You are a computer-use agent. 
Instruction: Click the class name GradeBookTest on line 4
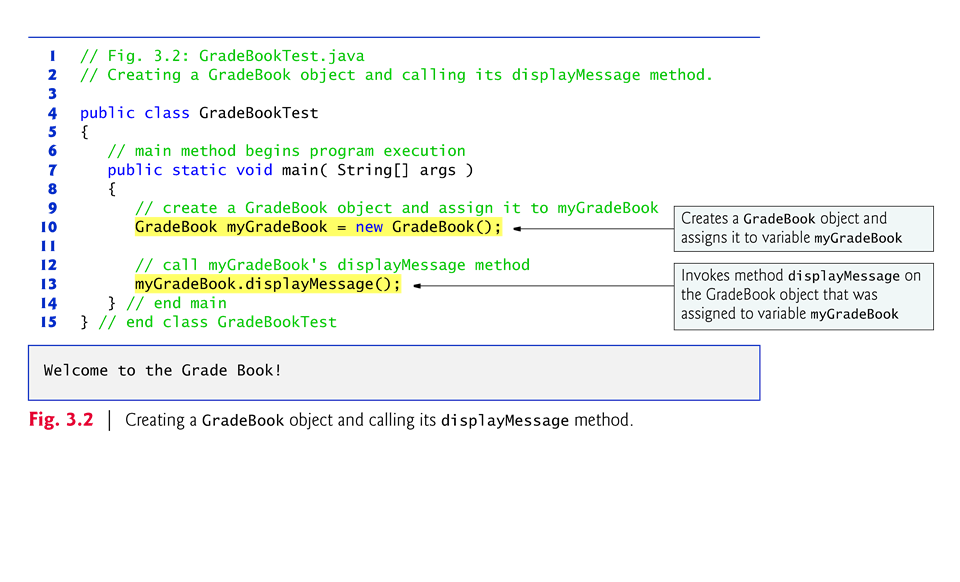coord(258,113)
